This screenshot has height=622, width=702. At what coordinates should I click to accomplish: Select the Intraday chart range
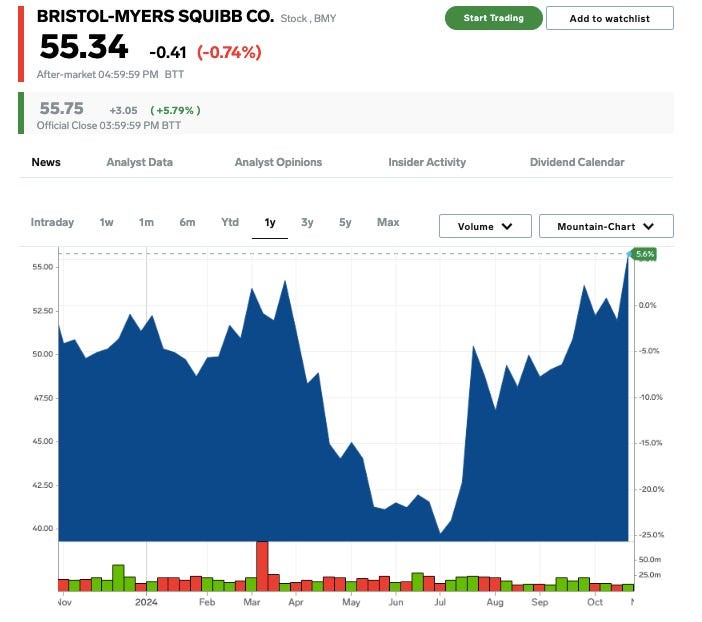click(x=52, y=222)
